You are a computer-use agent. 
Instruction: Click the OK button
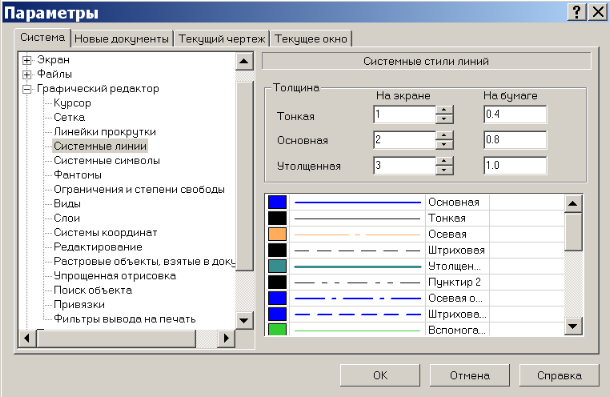coord(380,375)
